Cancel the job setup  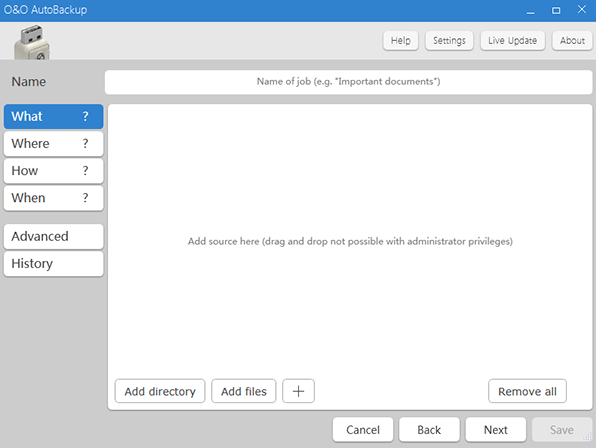coord(363,430)
